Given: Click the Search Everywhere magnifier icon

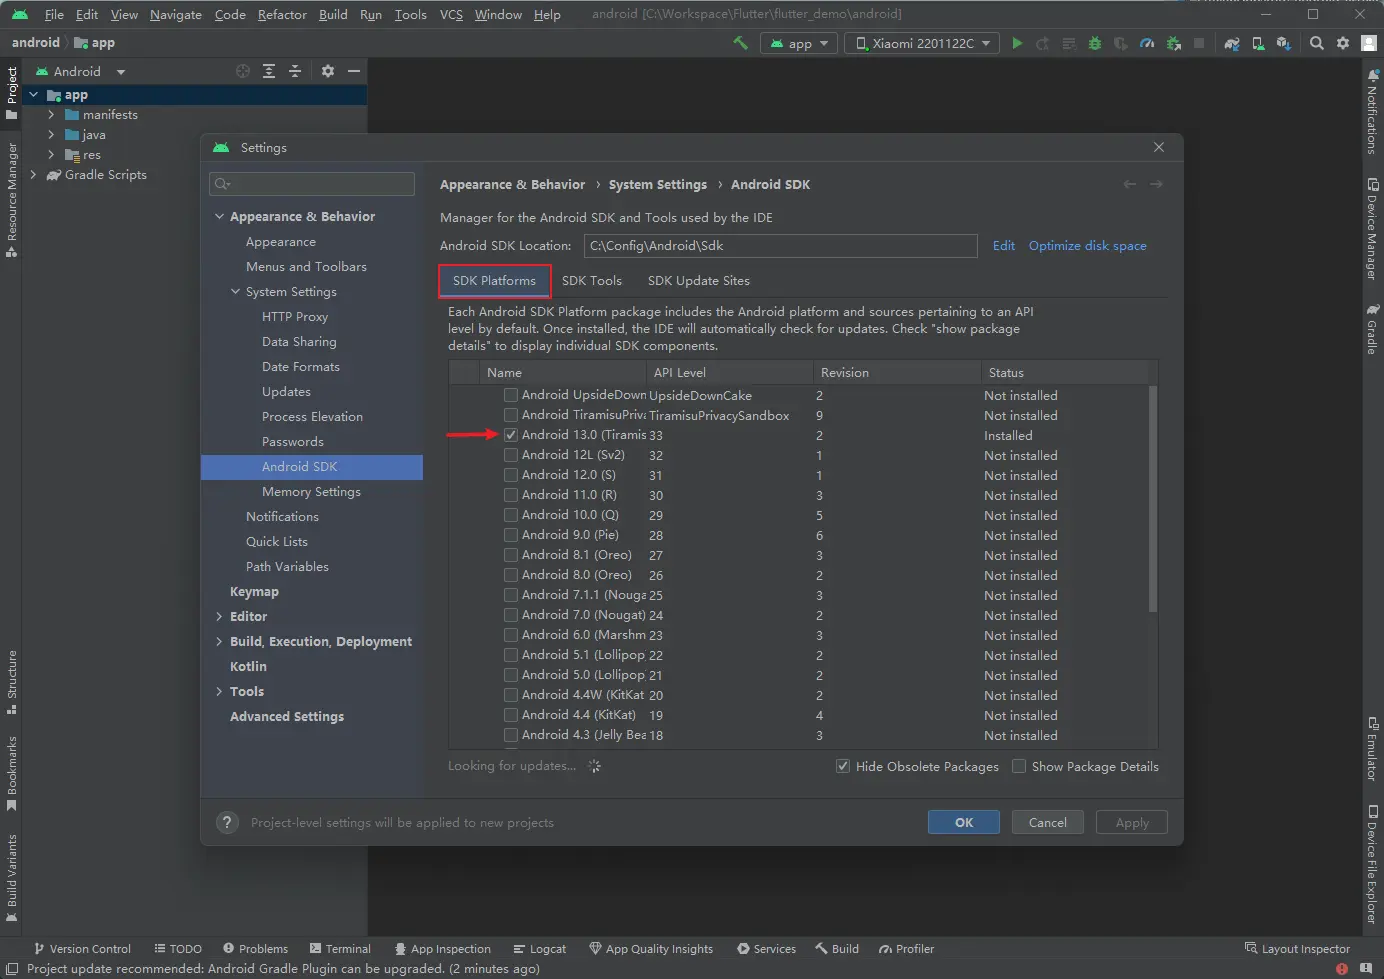Looking at the screenshot, I should (1317, 43).
